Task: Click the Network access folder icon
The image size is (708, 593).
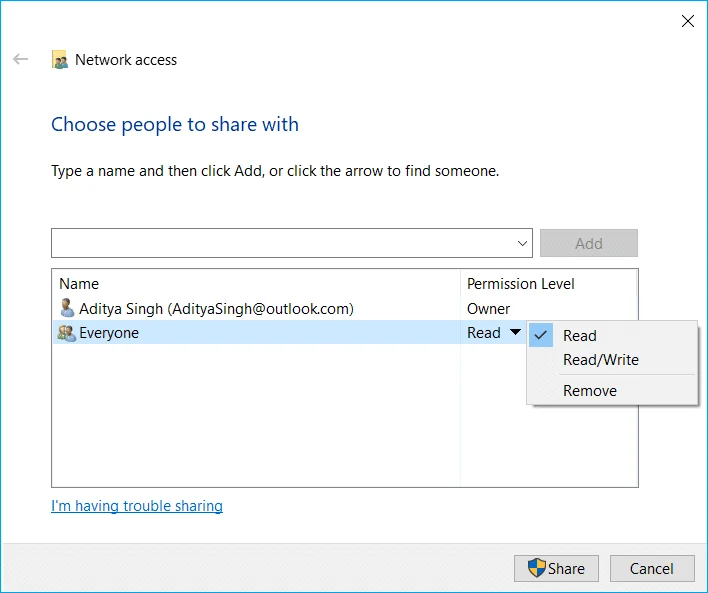Action: 60,60
